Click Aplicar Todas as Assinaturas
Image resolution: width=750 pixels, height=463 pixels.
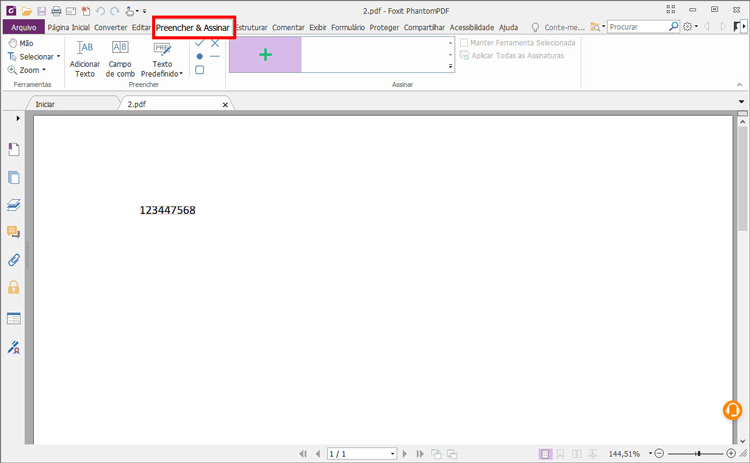click(x=511, y=55)
